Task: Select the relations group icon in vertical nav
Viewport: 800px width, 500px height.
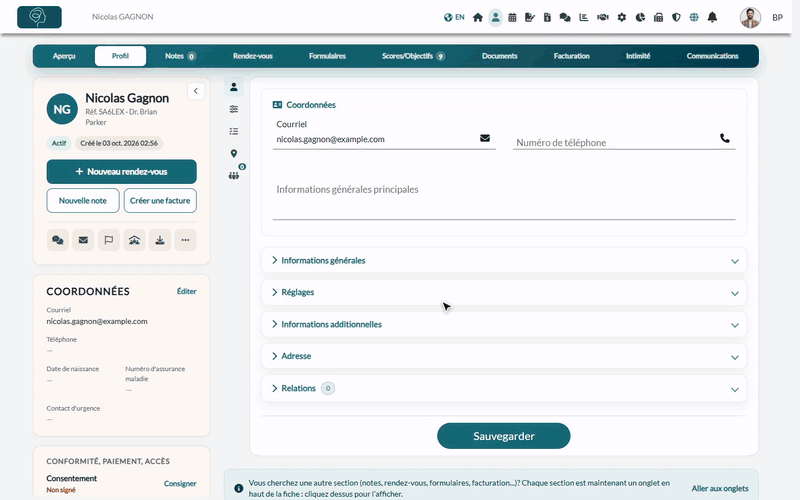Action: point(234,176)
